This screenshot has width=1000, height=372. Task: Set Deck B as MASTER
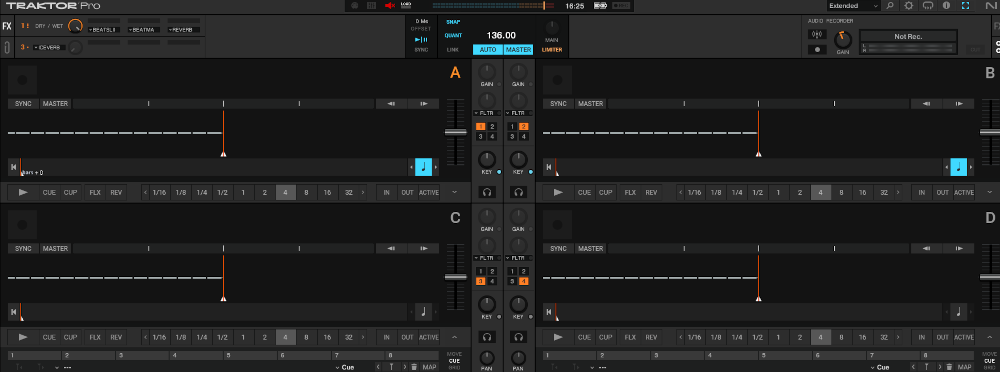coord(591,103)
